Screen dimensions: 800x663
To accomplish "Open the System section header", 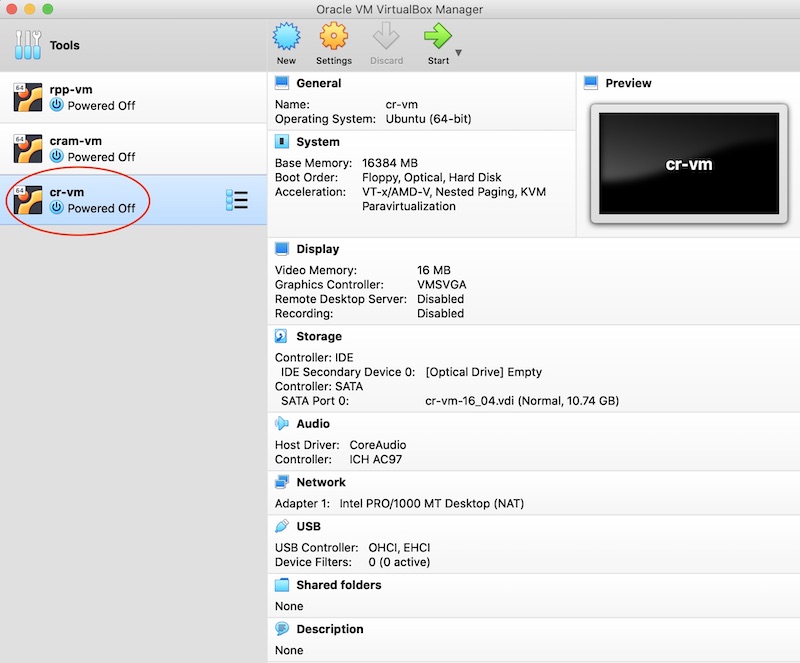I will [x=318, y=142].
